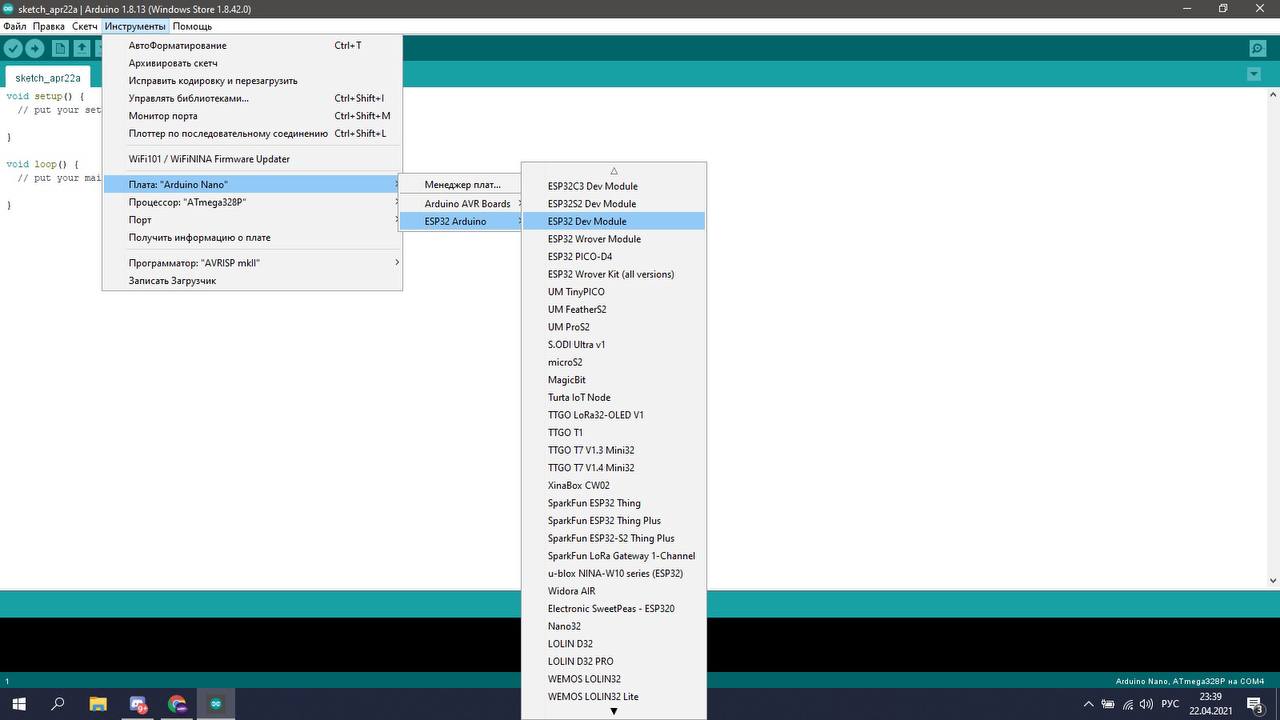Click the volume speaker tray icon
Image resolution: width=1280 pixels, height=720 pixels.
pyautogui.click(x=1147, y=704)
